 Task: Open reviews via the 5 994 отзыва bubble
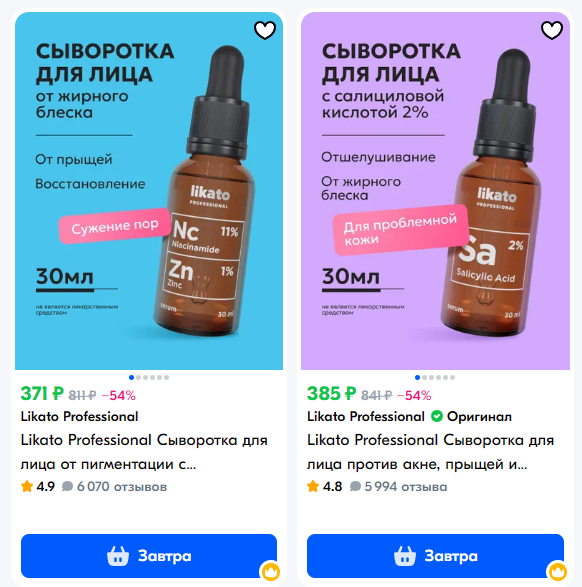355,486
